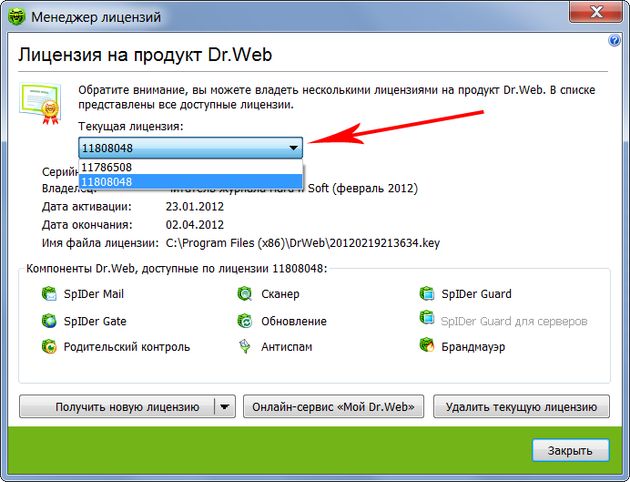Click the SpIDer Mail label
Screen dimensions: 630x482
point(94,294)
